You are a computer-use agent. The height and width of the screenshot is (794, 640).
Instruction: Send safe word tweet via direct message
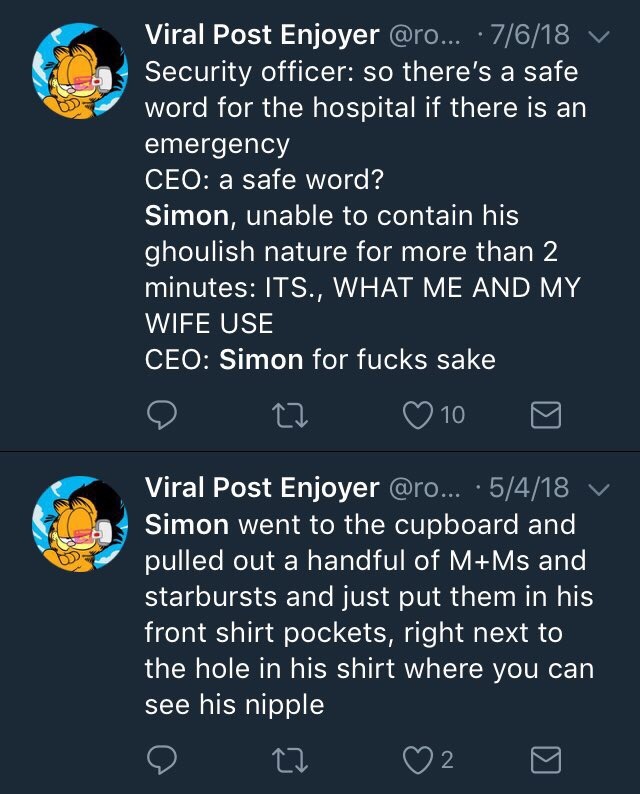[545, 414]
